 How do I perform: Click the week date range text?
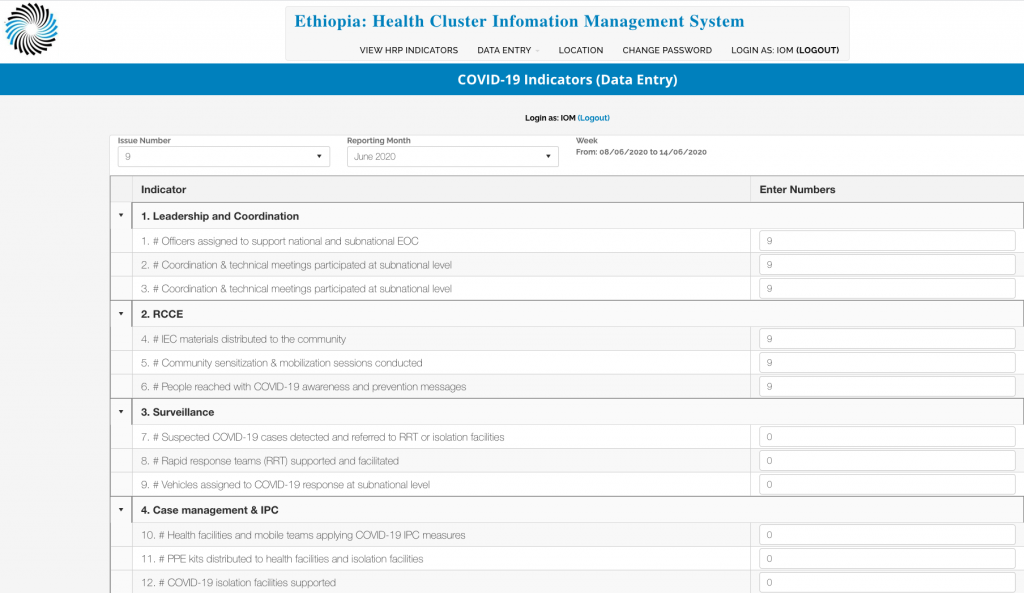[x=641, y=152]
